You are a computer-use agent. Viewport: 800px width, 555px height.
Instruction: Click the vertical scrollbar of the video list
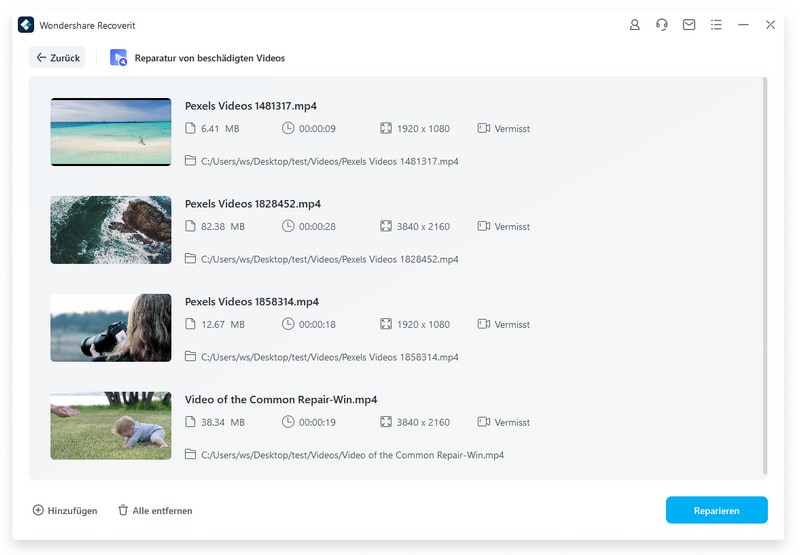[x=765, y=275]
